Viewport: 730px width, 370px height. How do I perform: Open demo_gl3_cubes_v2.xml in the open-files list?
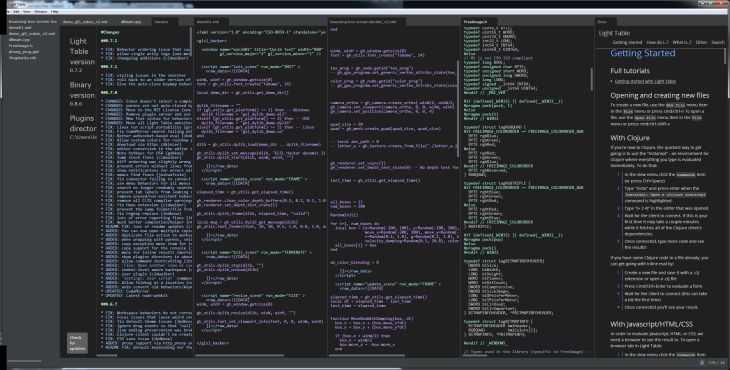coord(32,34)
